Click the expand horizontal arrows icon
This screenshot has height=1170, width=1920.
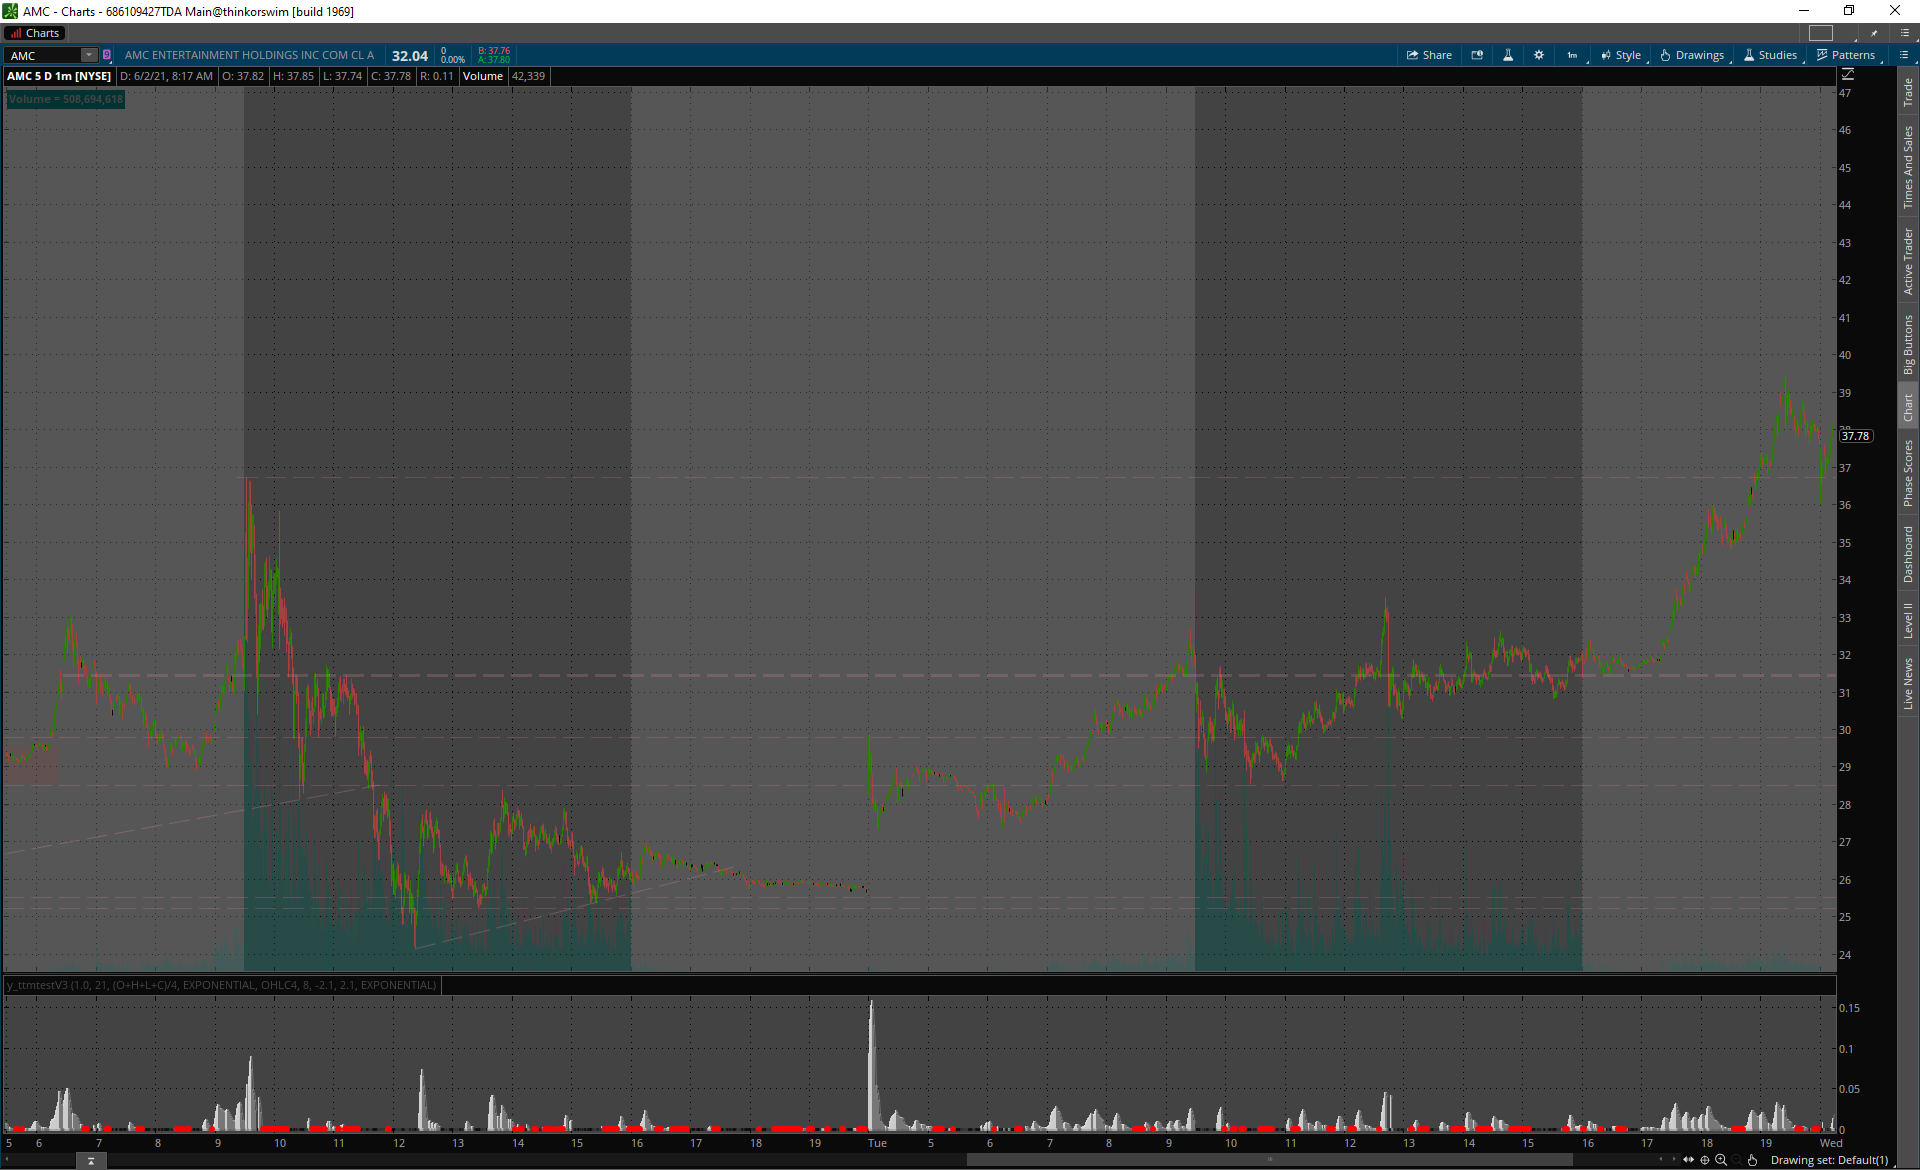(x=1689, y=1160)
